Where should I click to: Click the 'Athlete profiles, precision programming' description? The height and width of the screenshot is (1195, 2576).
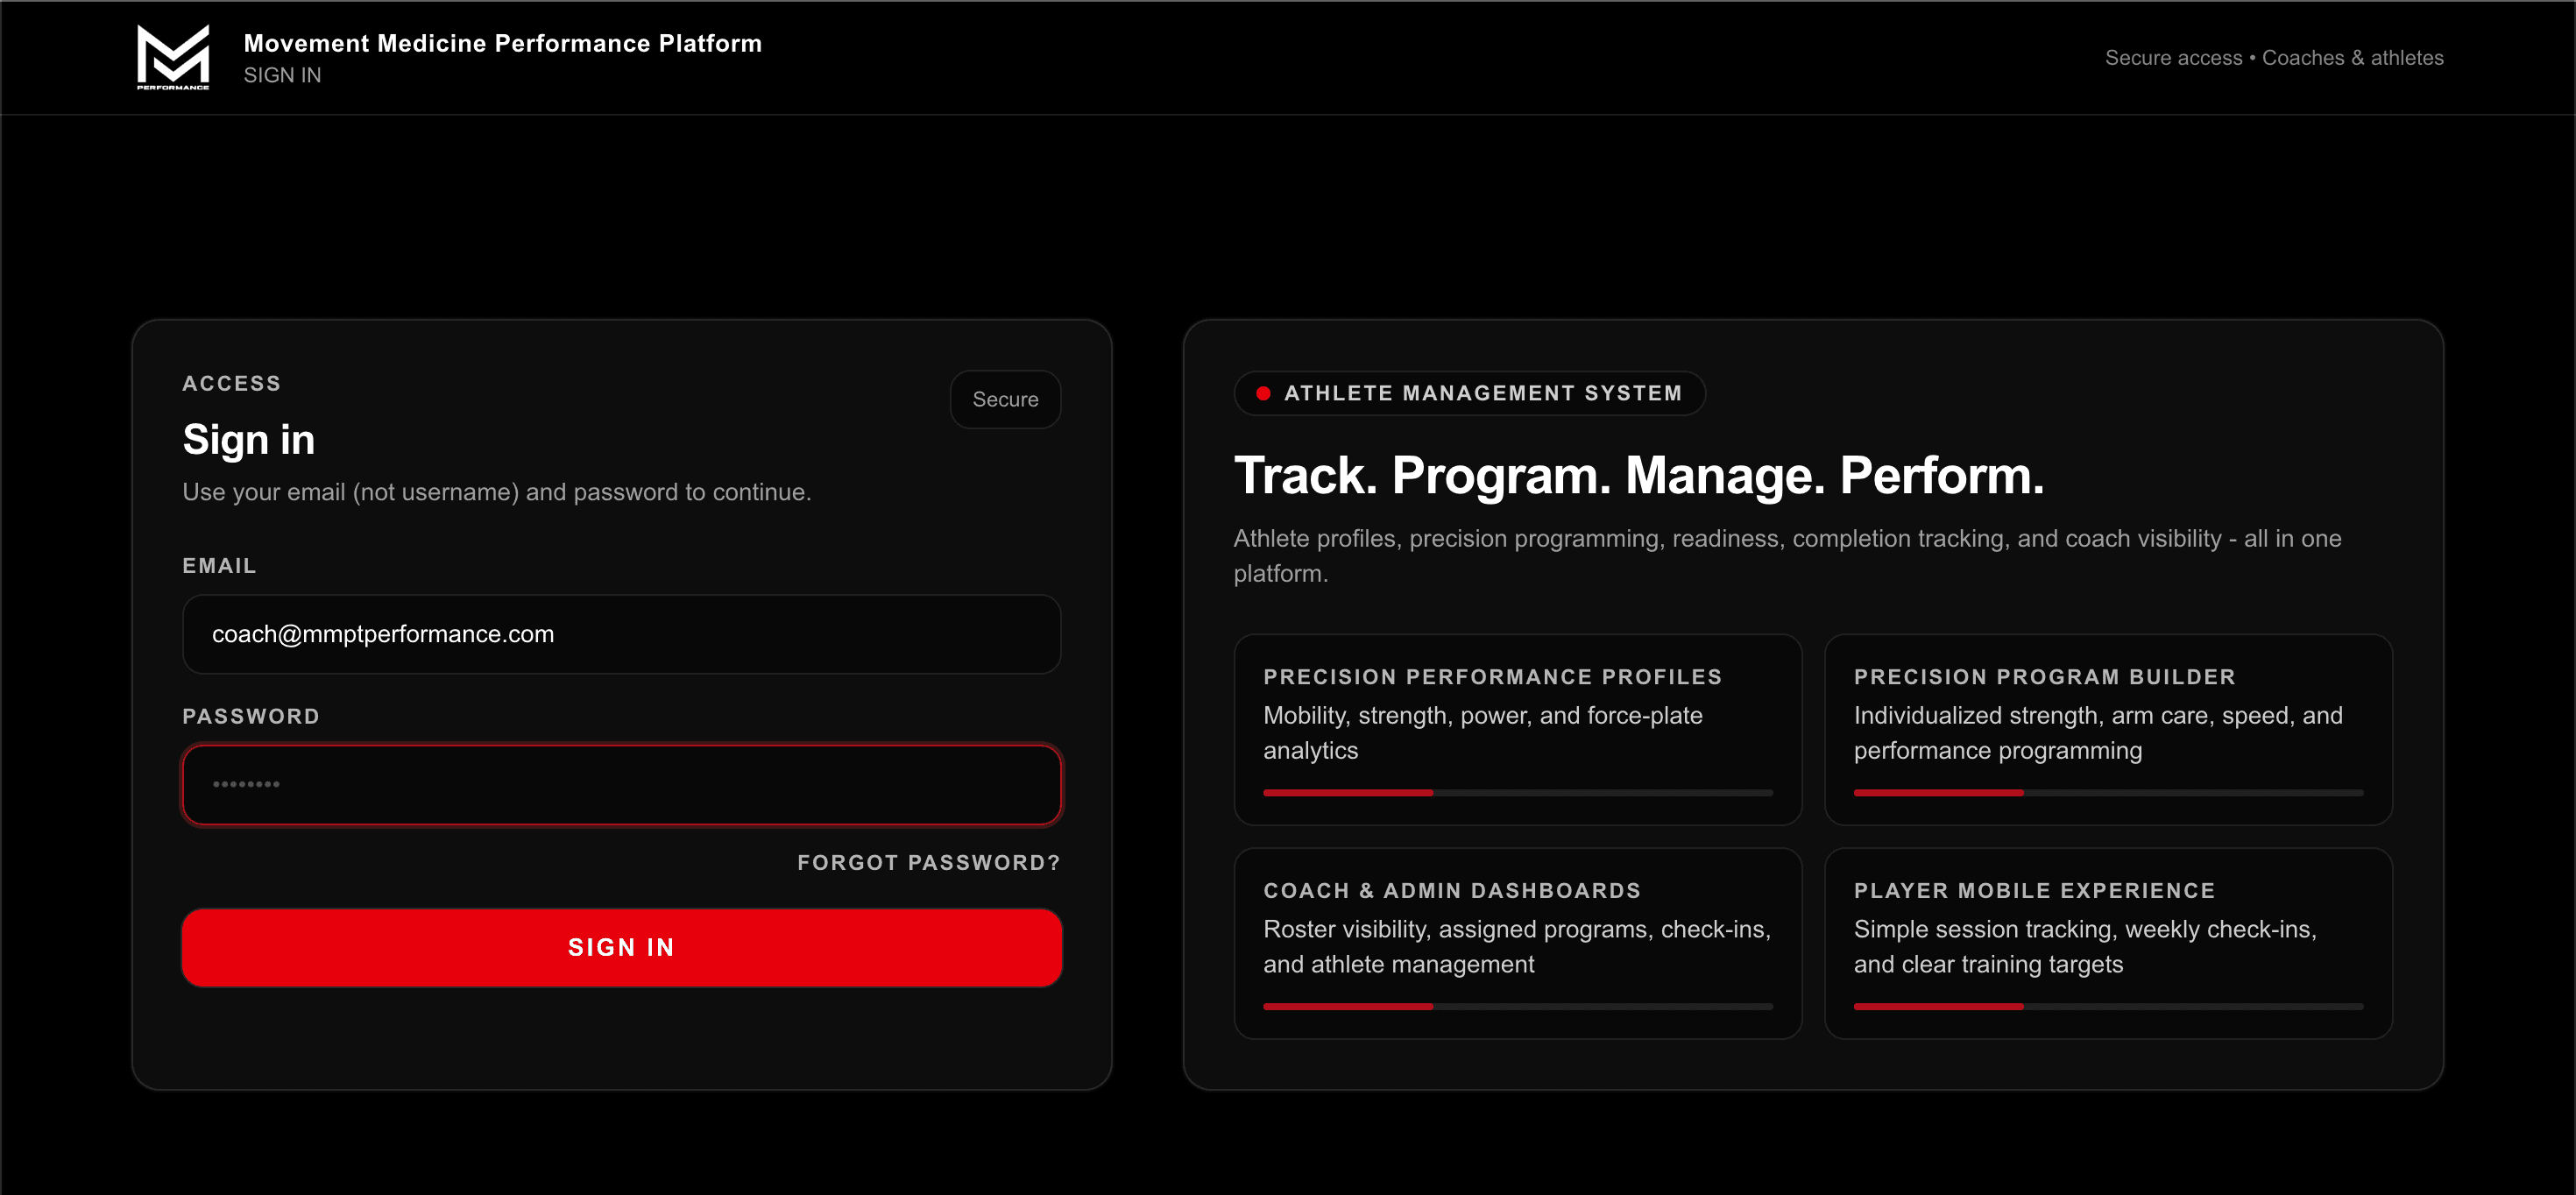pos(1787,556)
